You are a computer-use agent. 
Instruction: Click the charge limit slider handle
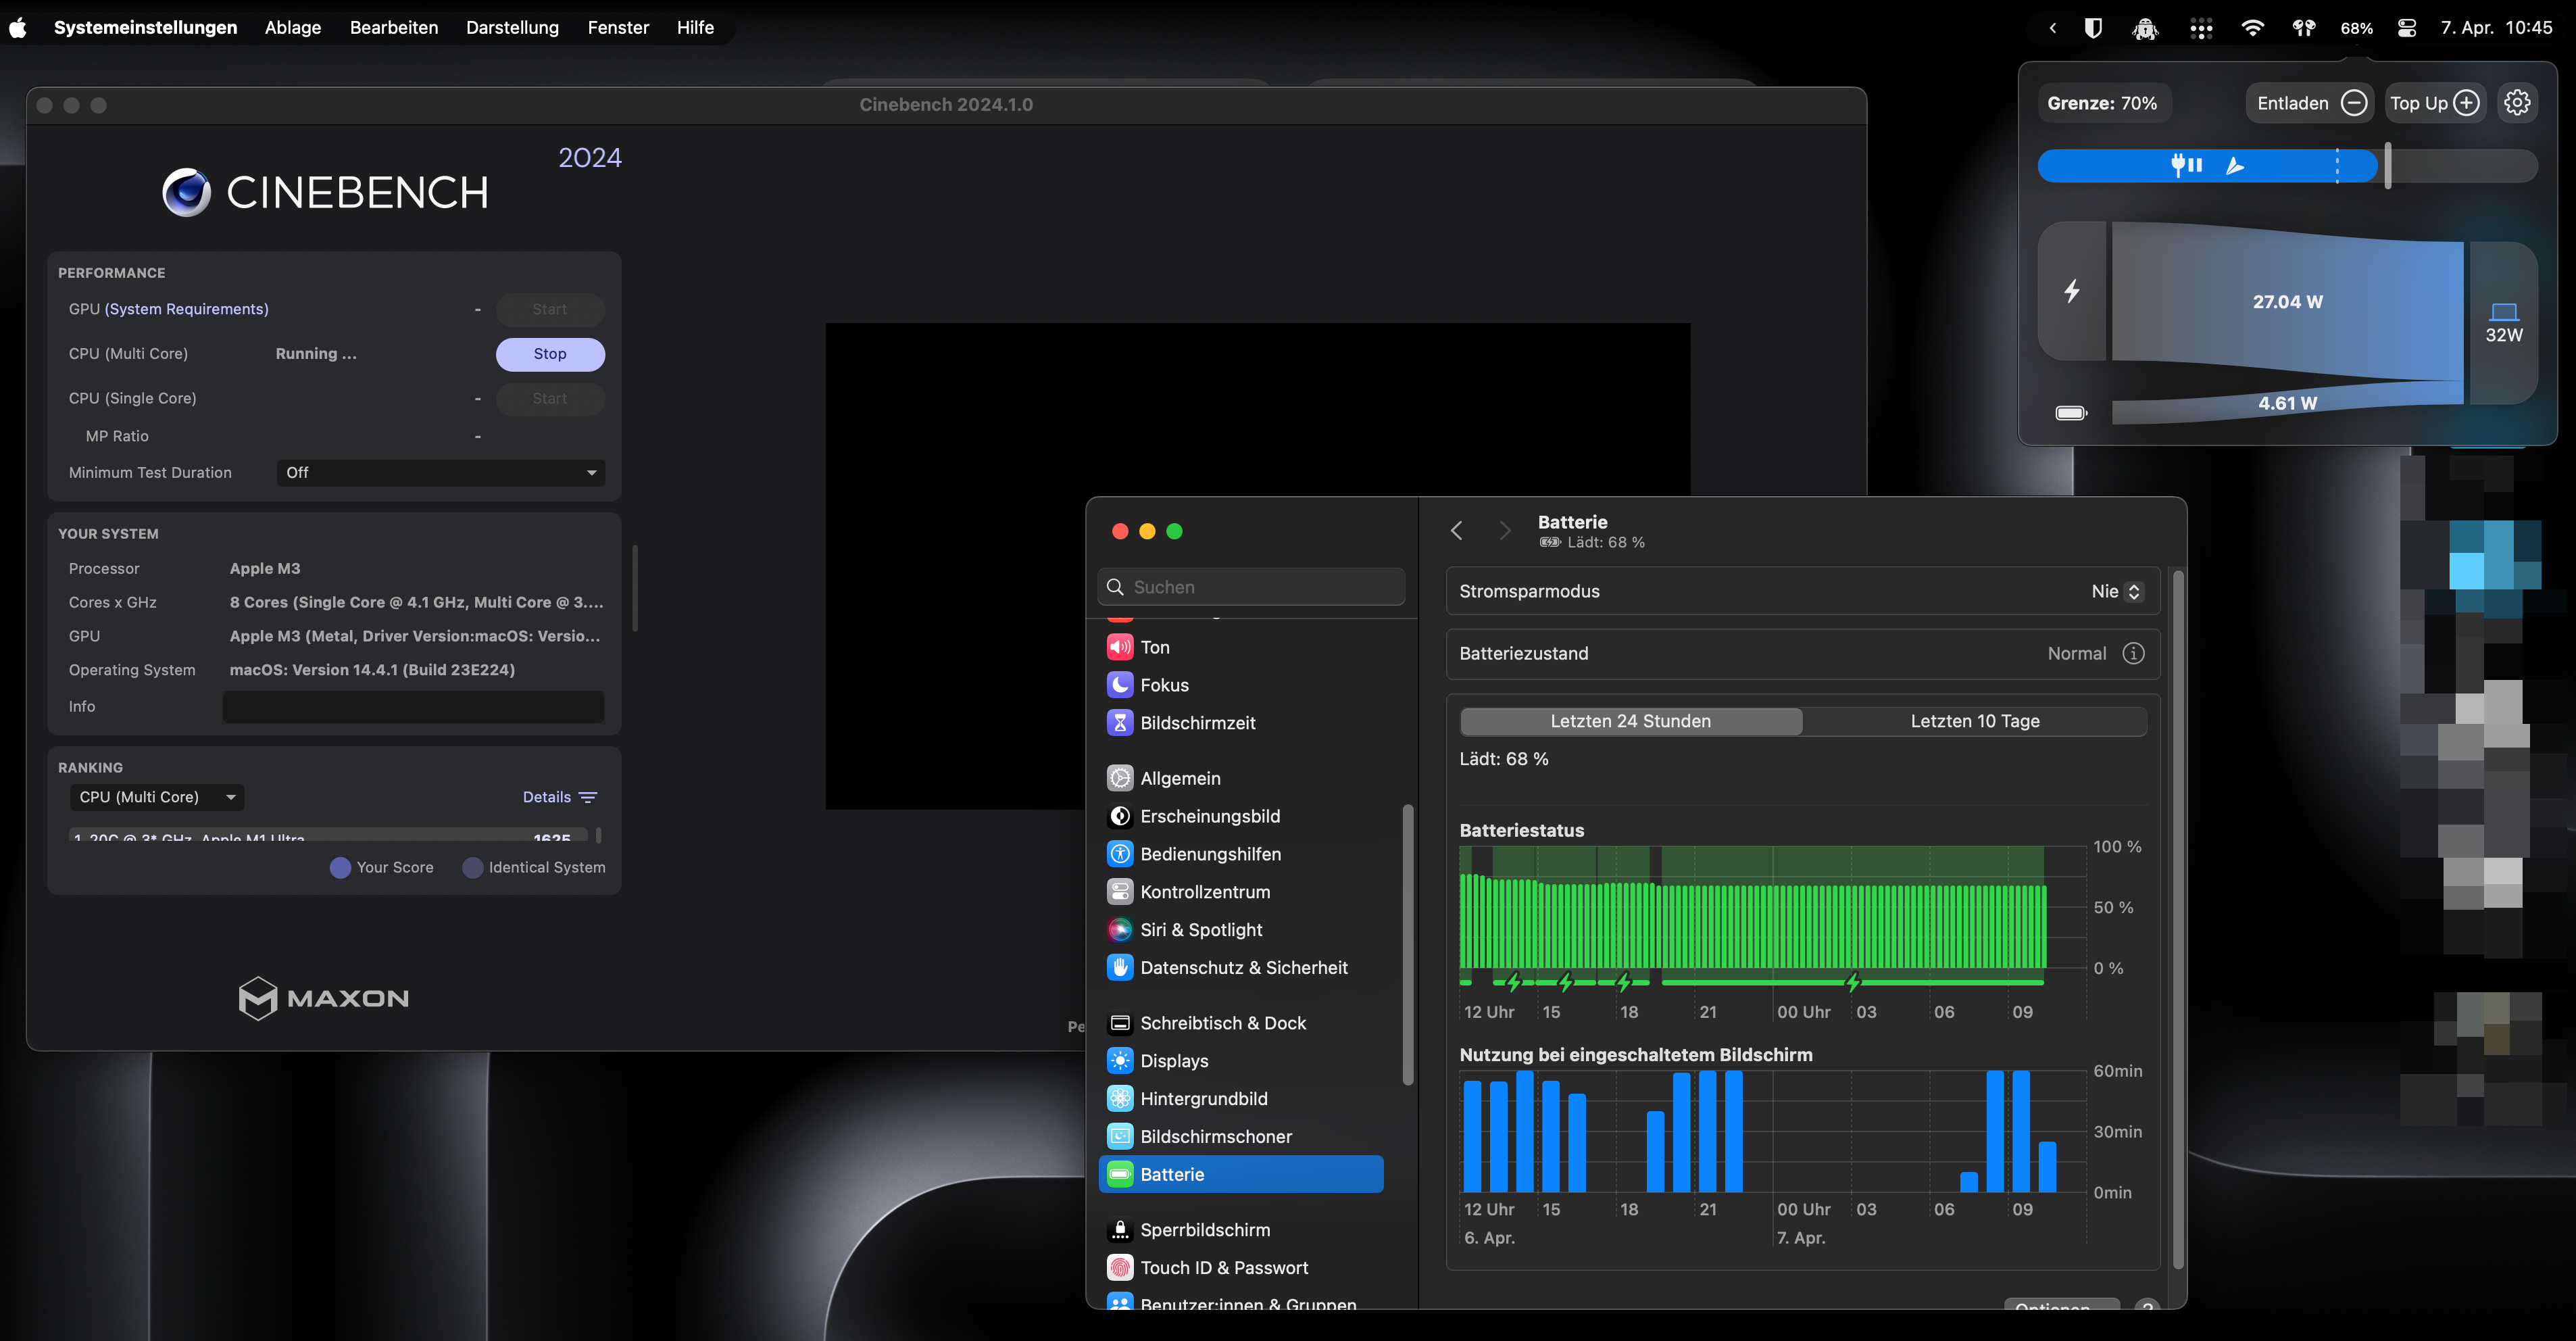2387,165
